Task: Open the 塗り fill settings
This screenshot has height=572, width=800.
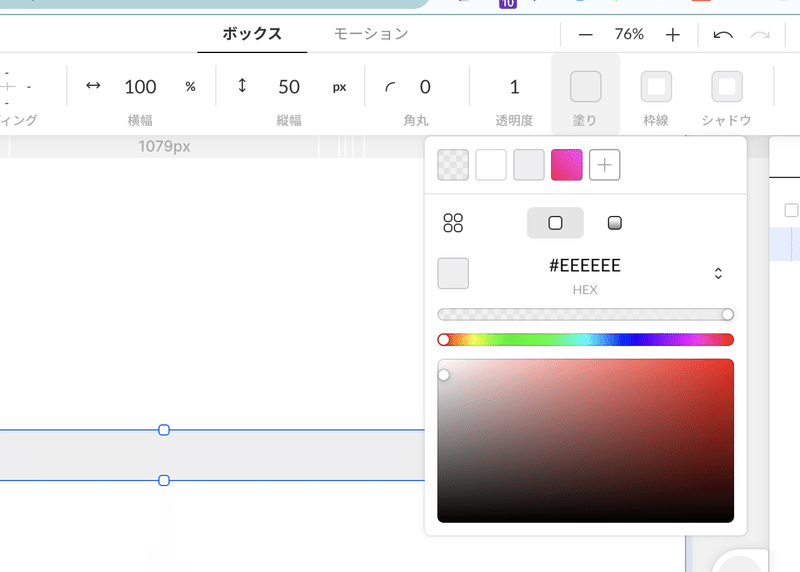Action: click(x=586, y=94)
